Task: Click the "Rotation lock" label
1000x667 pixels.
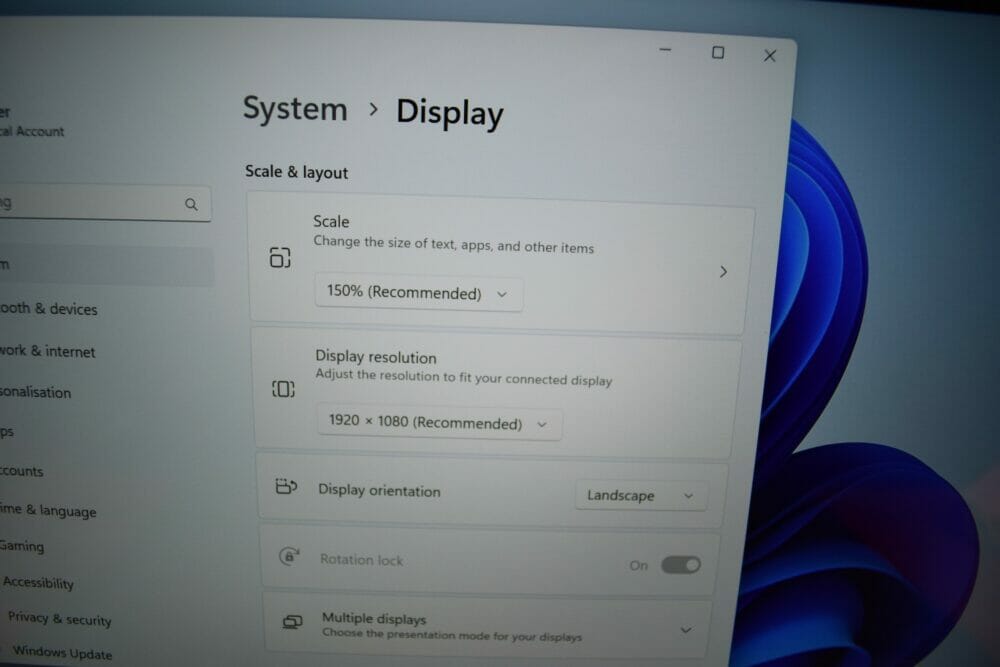Action: 361,559
